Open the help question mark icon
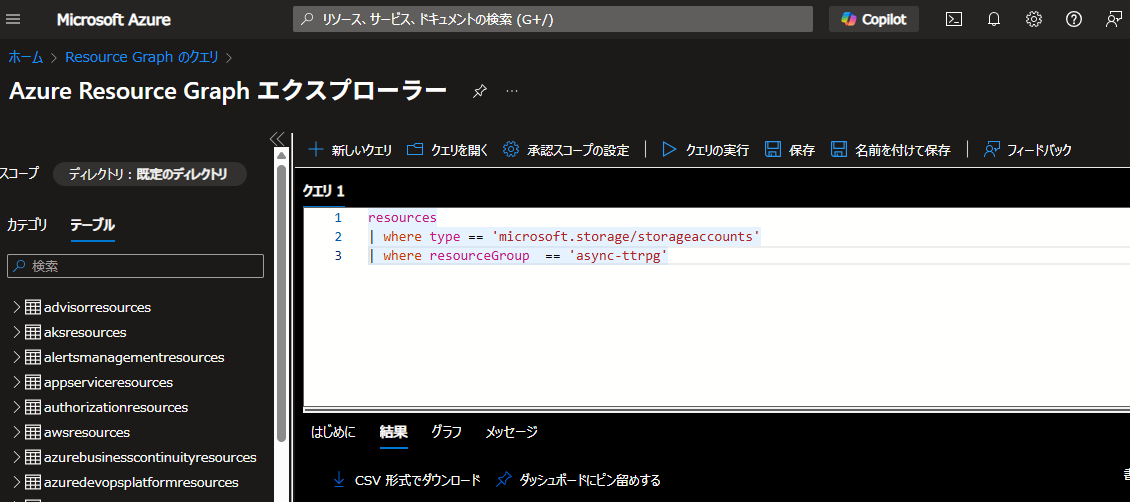1130x502 pixels. (1074, 19)
